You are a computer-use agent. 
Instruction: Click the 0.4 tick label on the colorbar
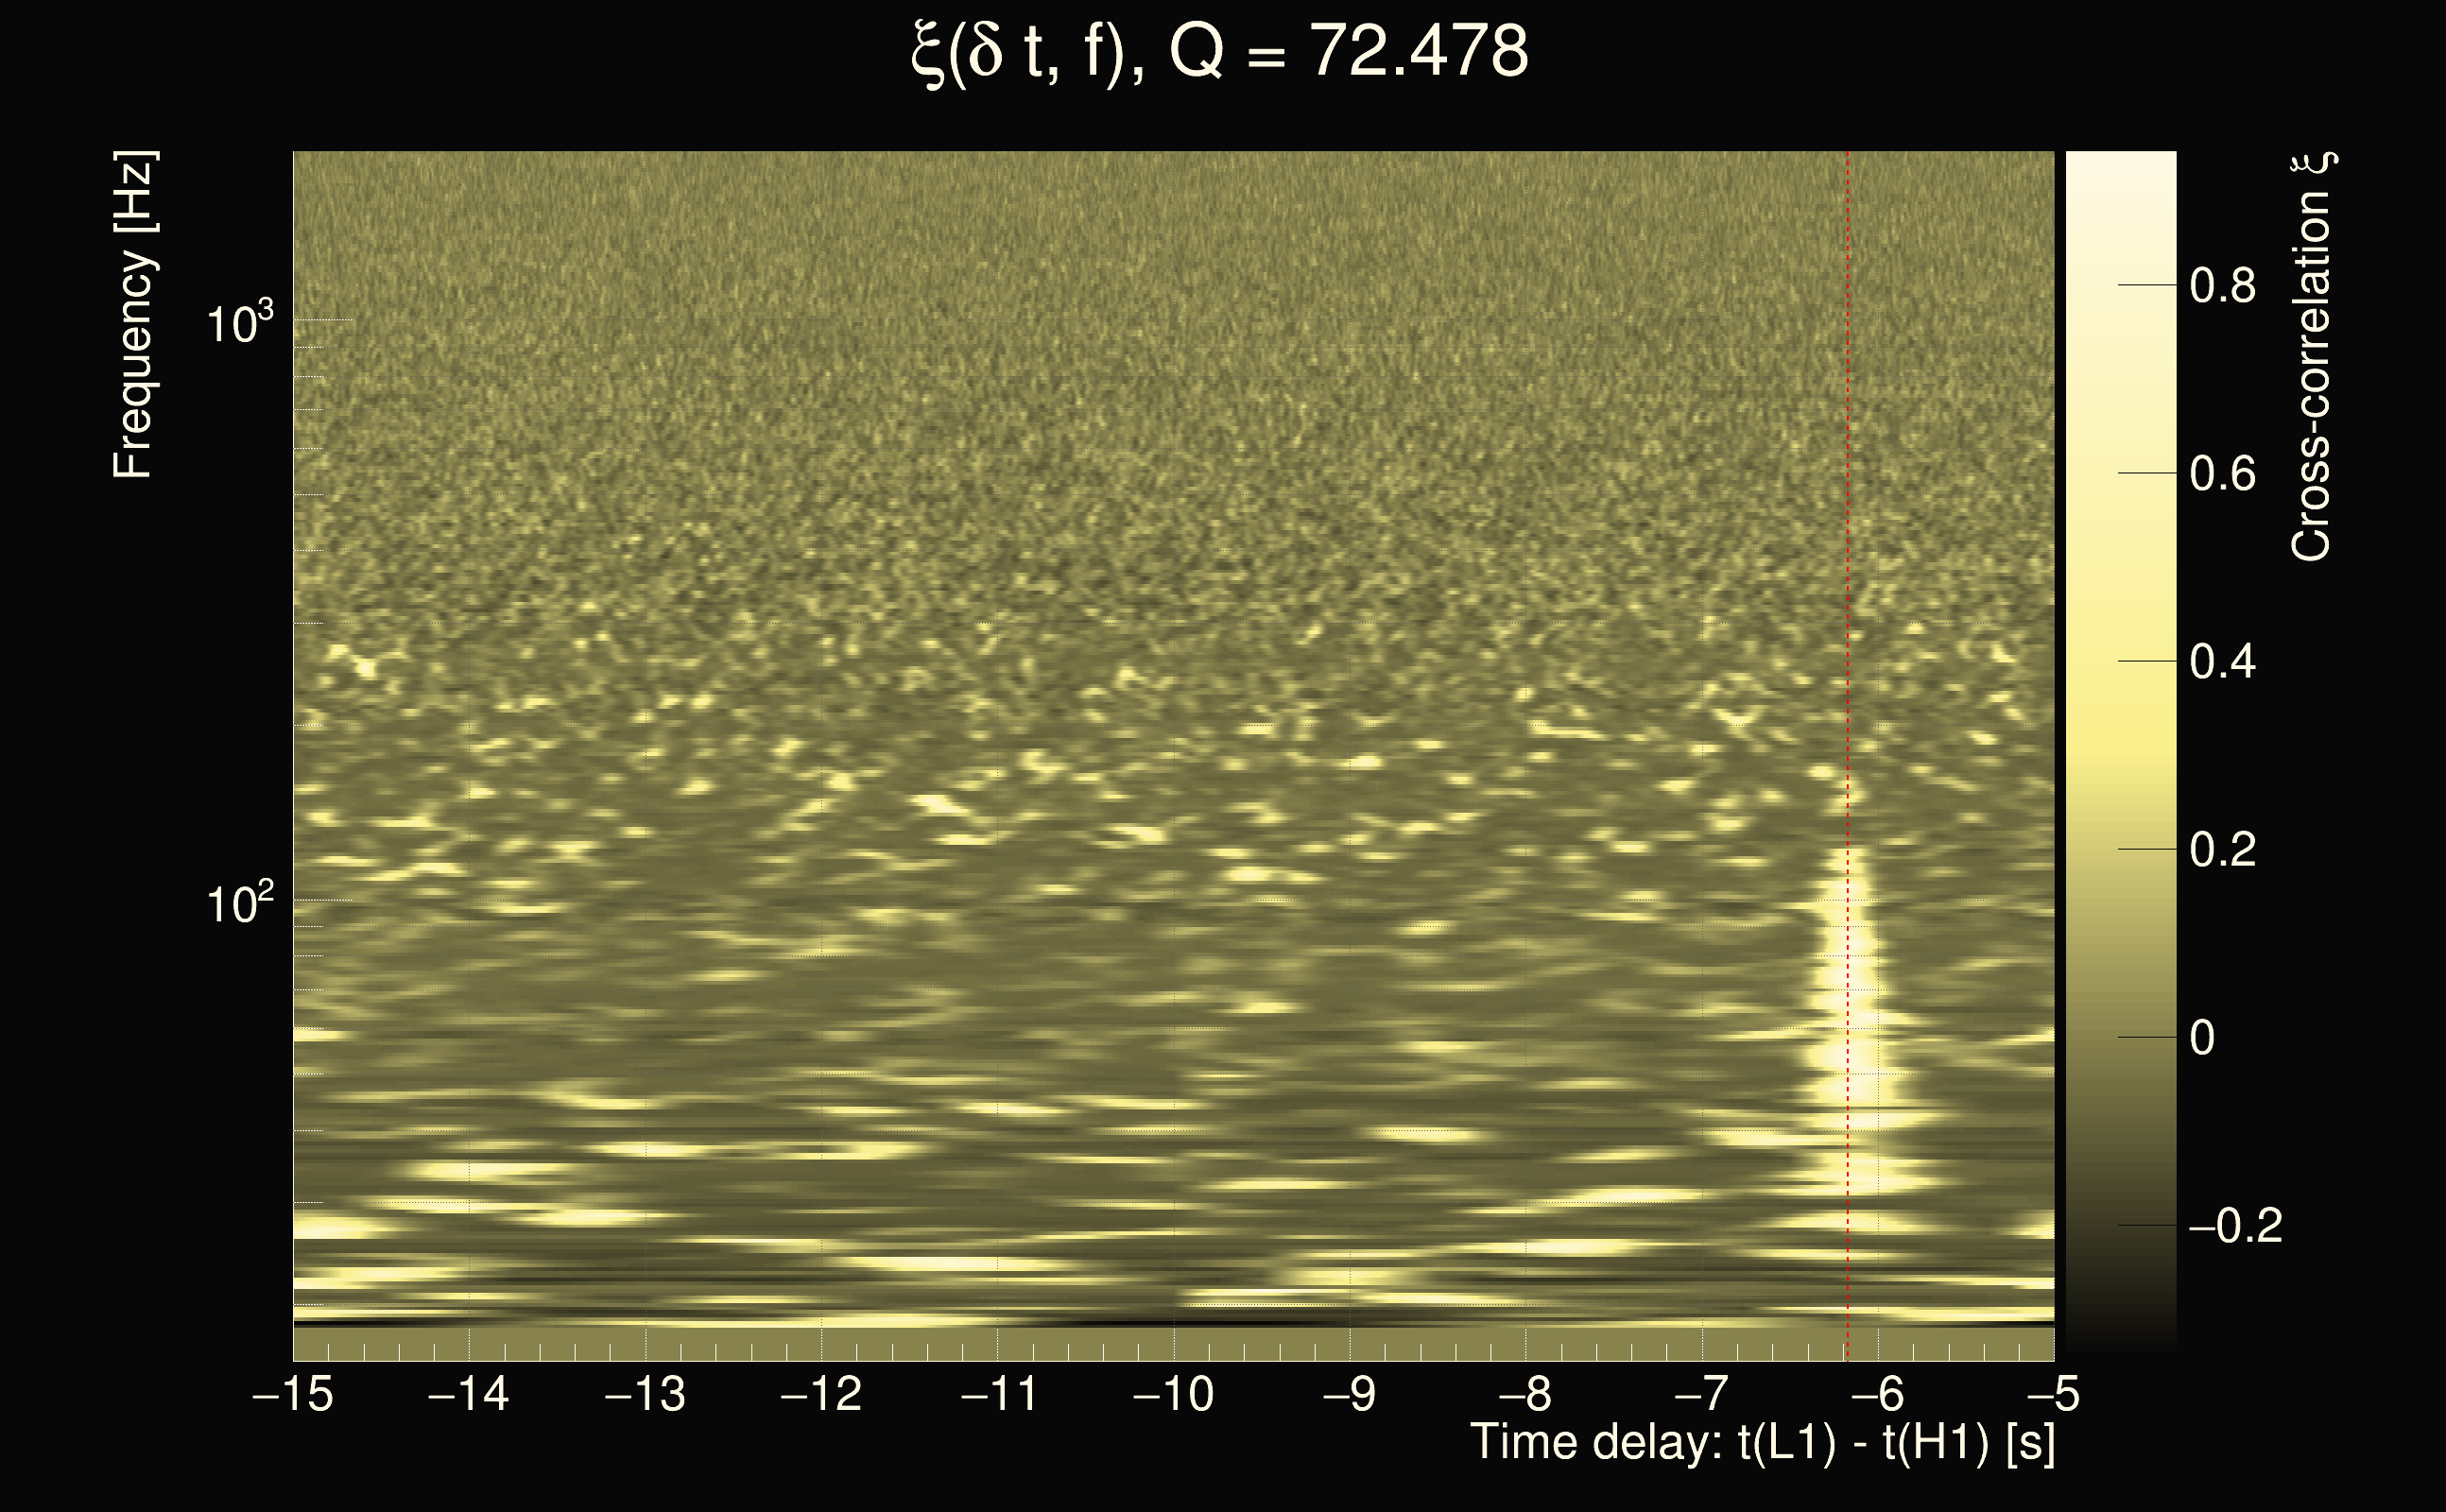coord(2222,662)
